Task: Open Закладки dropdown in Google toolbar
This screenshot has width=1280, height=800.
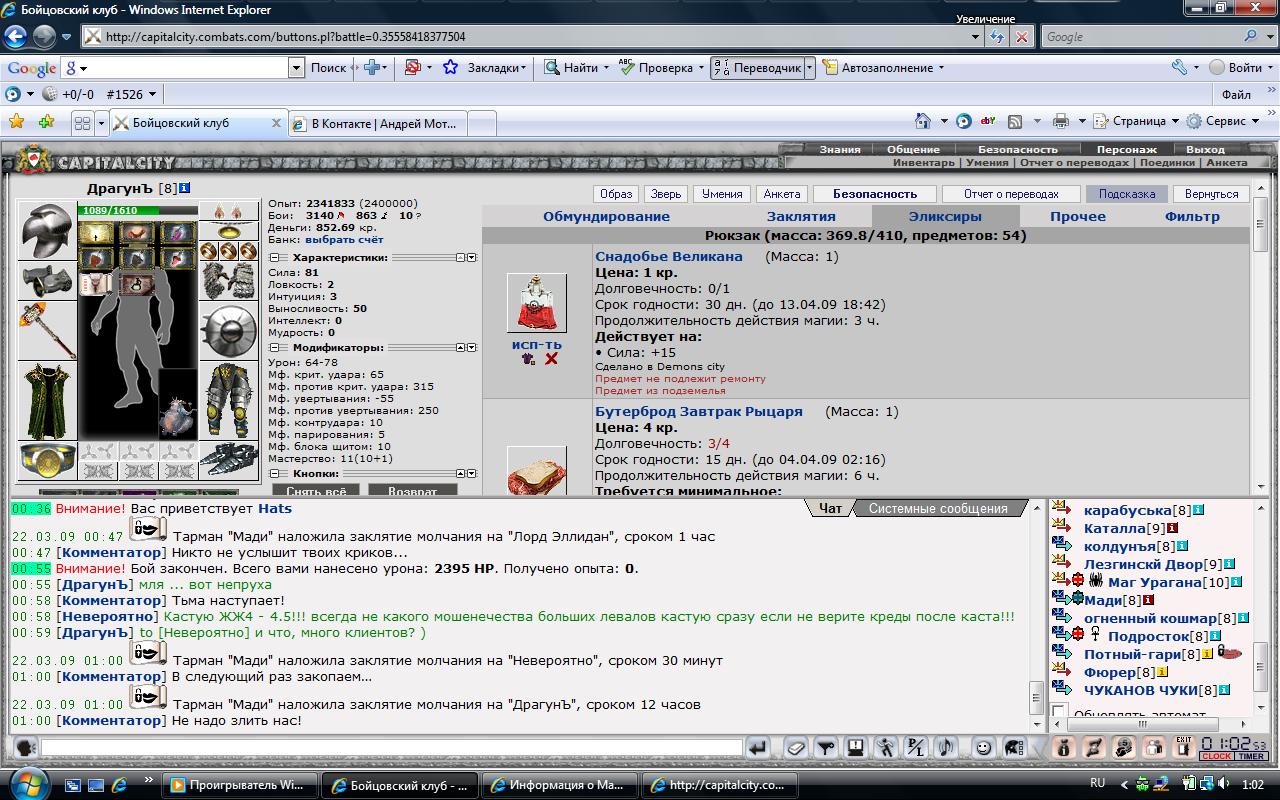Action: (x=496, y=68)
